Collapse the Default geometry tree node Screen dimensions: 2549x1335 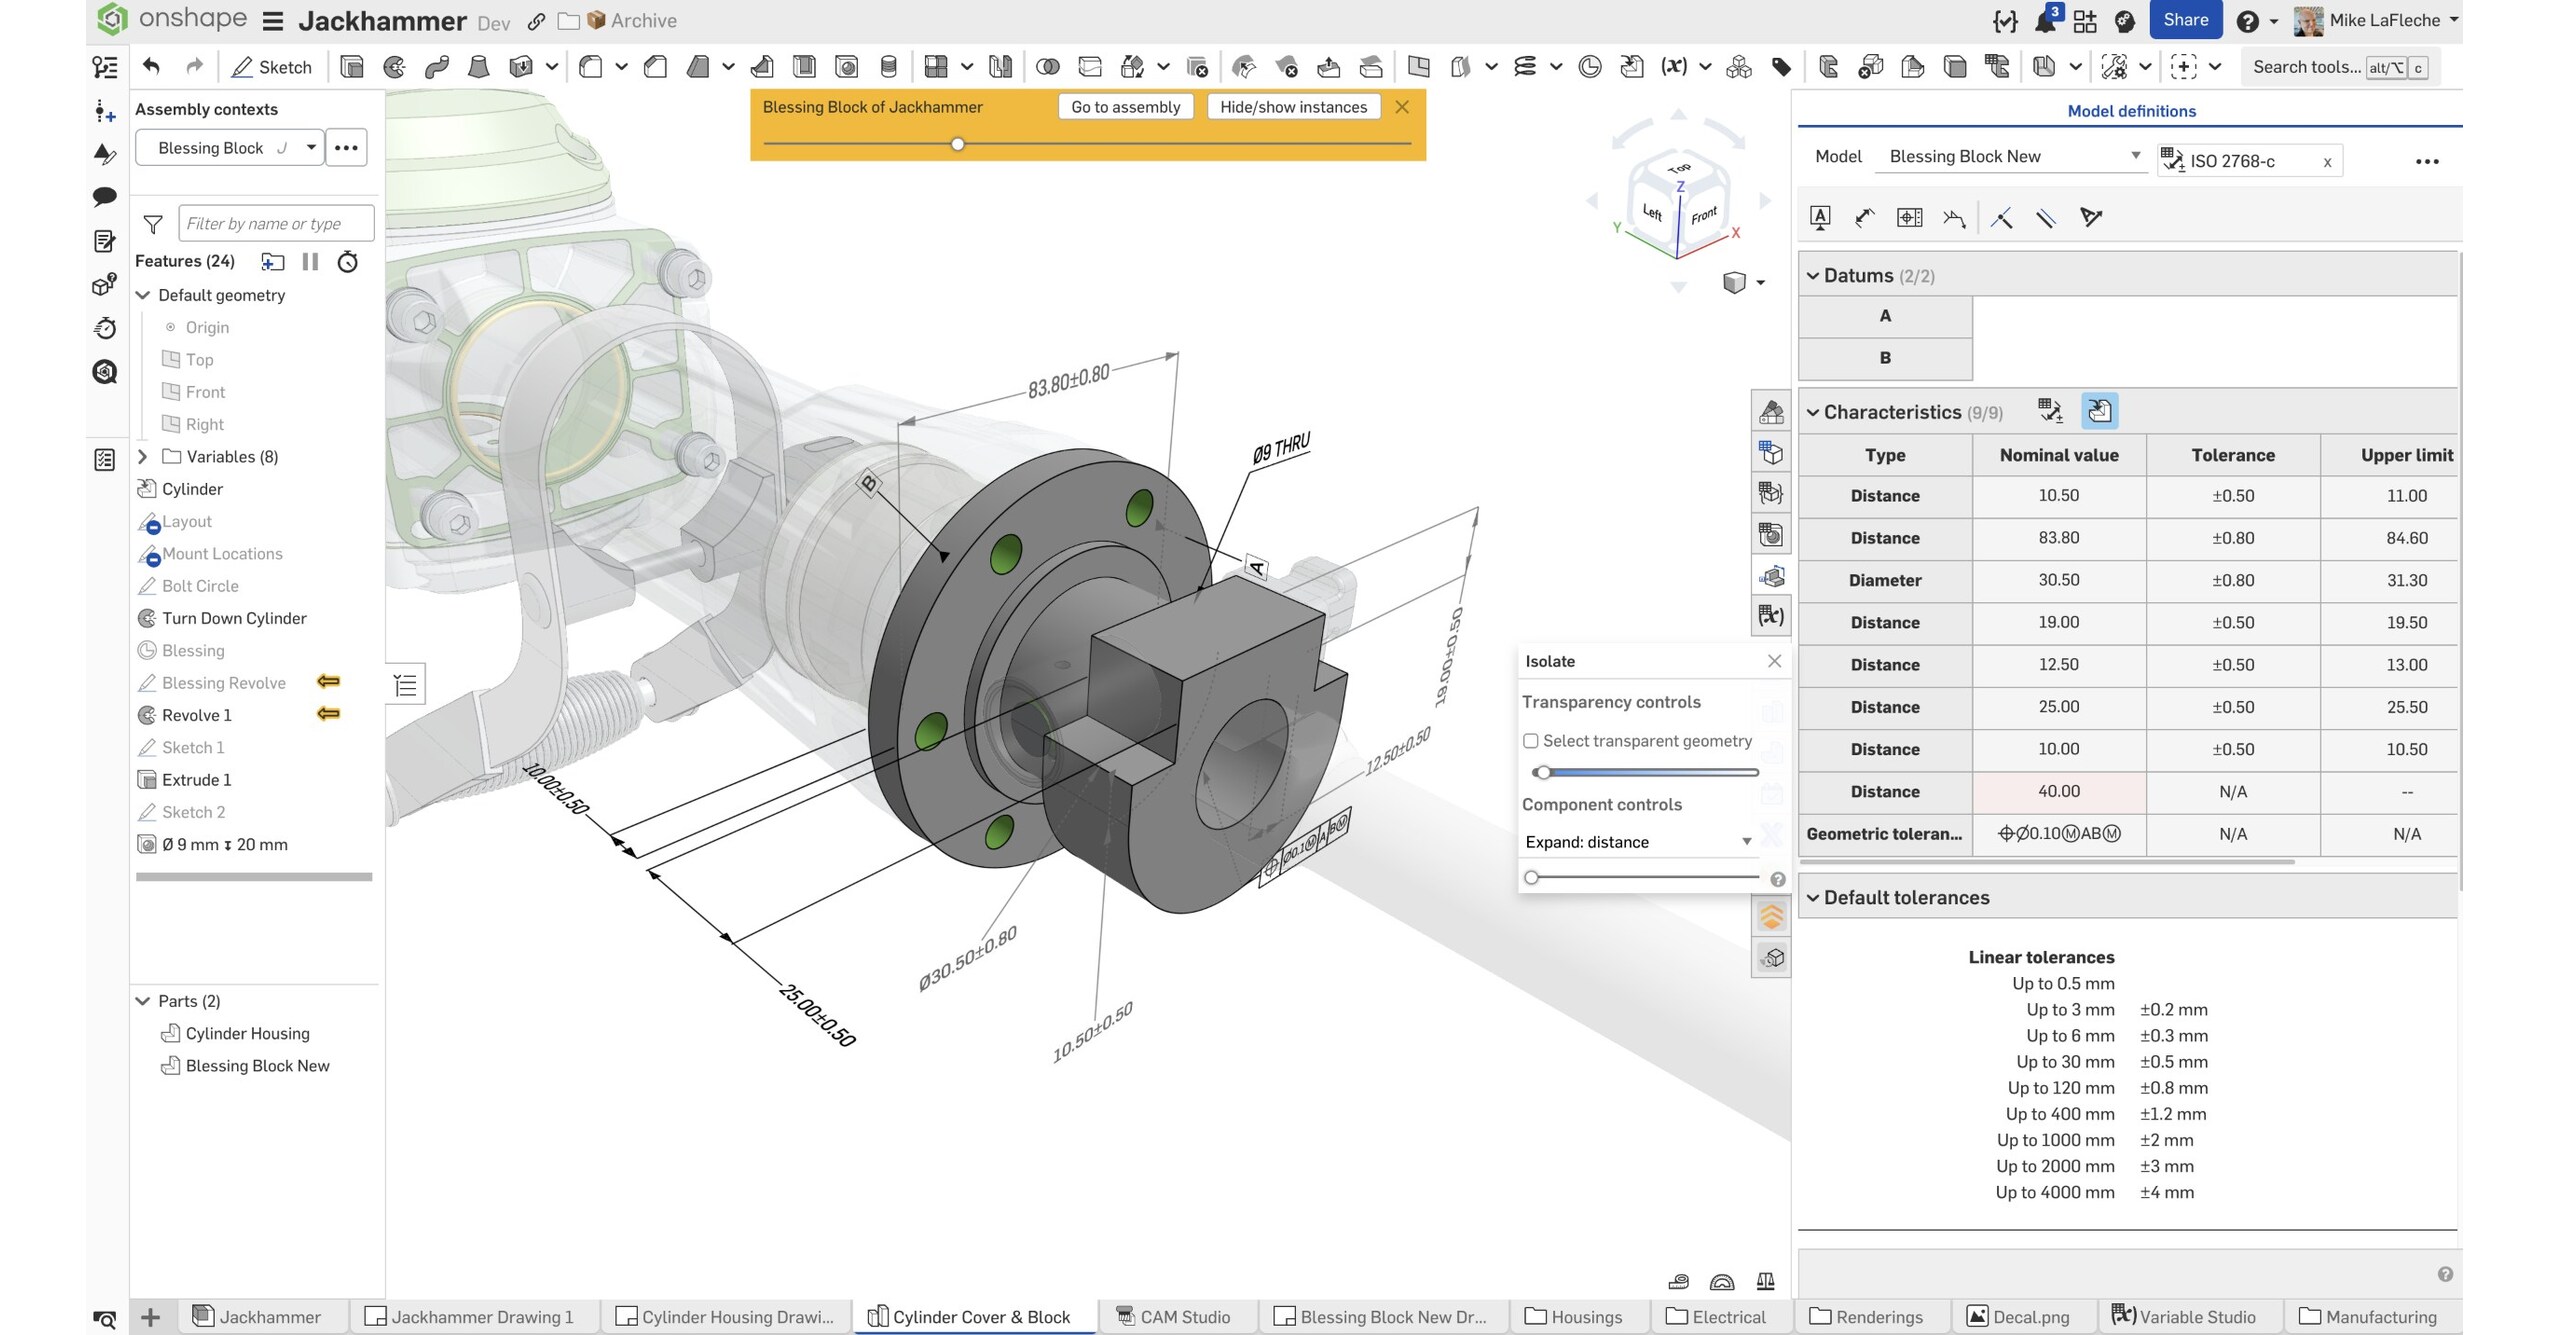[143, 295]
